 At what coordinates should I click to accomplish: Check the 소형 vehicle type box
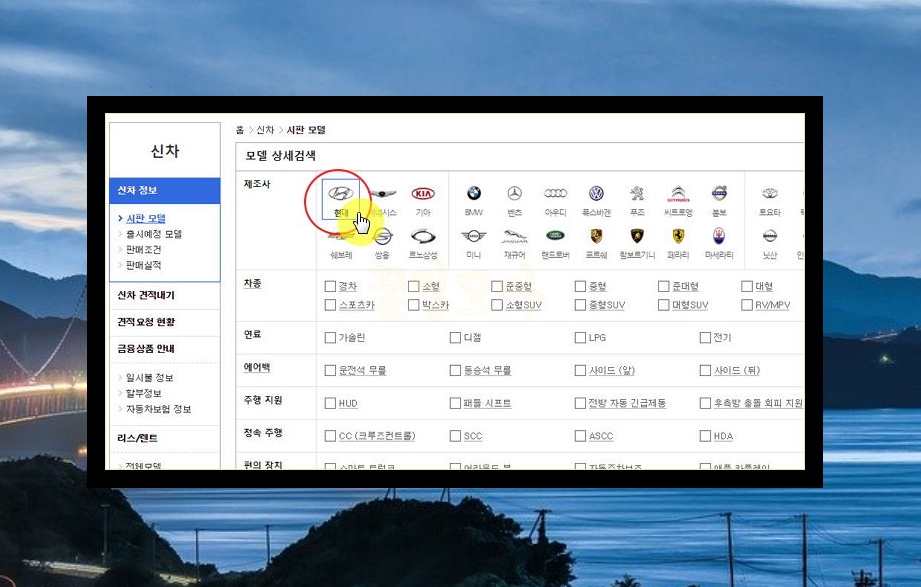click(x=414, y=286)
